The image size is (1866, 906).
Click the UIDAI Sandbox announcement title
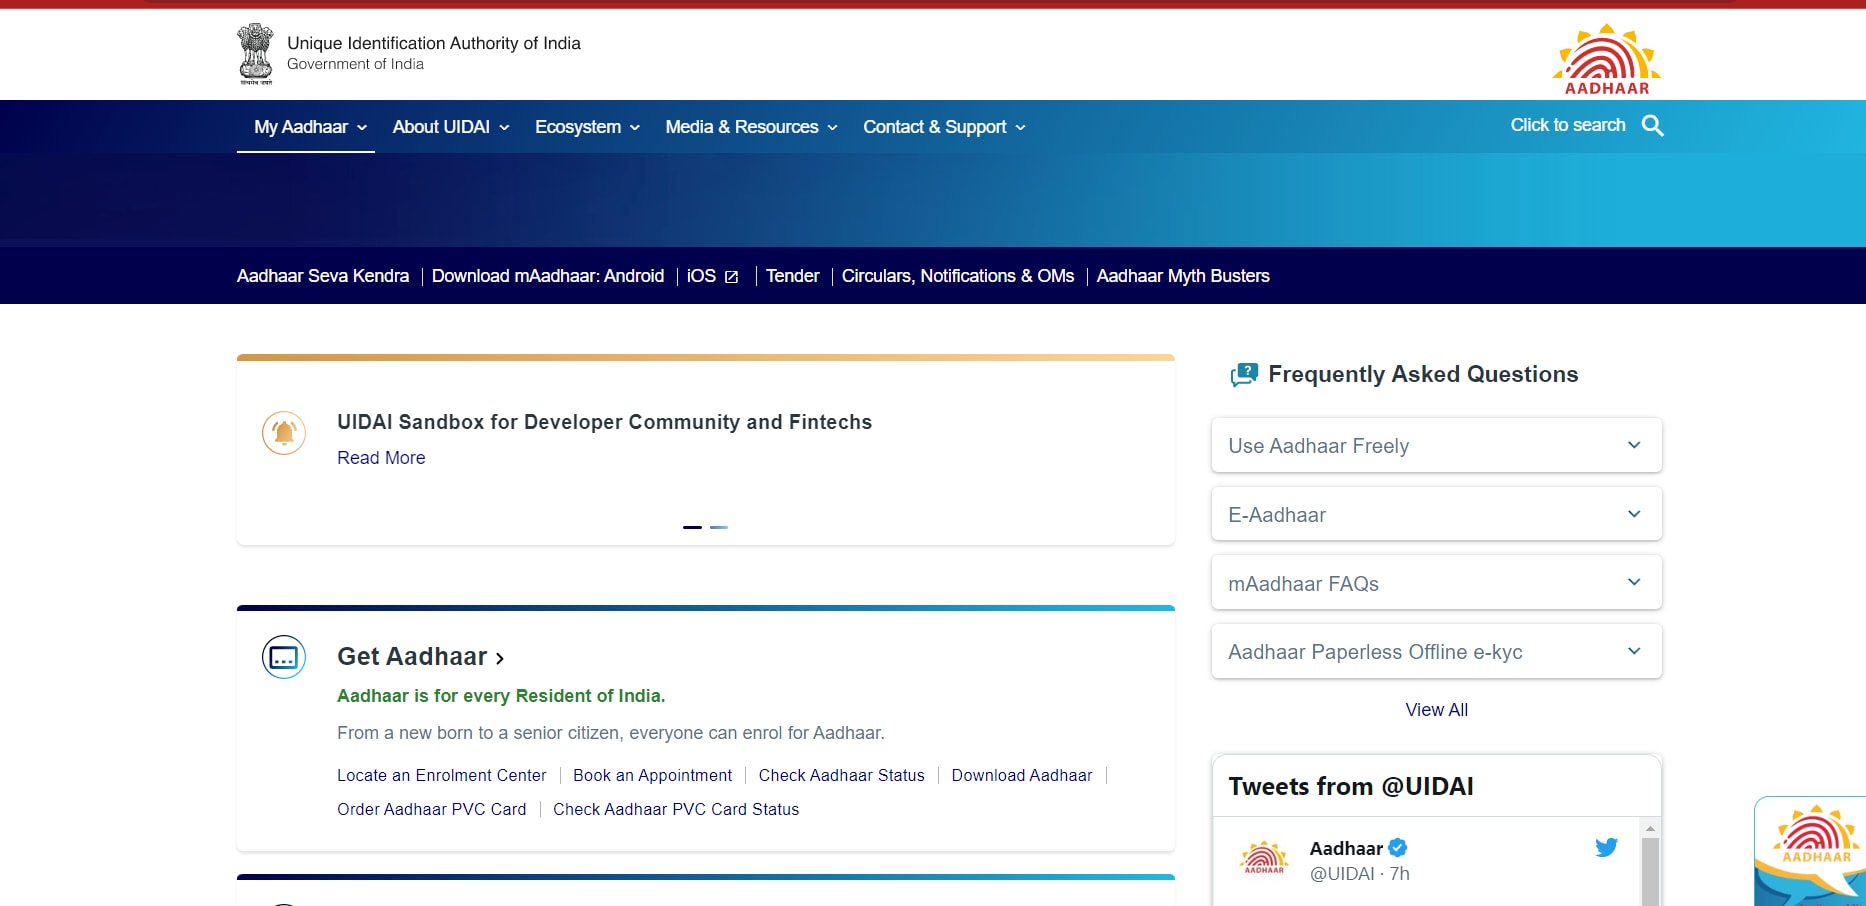604,422
